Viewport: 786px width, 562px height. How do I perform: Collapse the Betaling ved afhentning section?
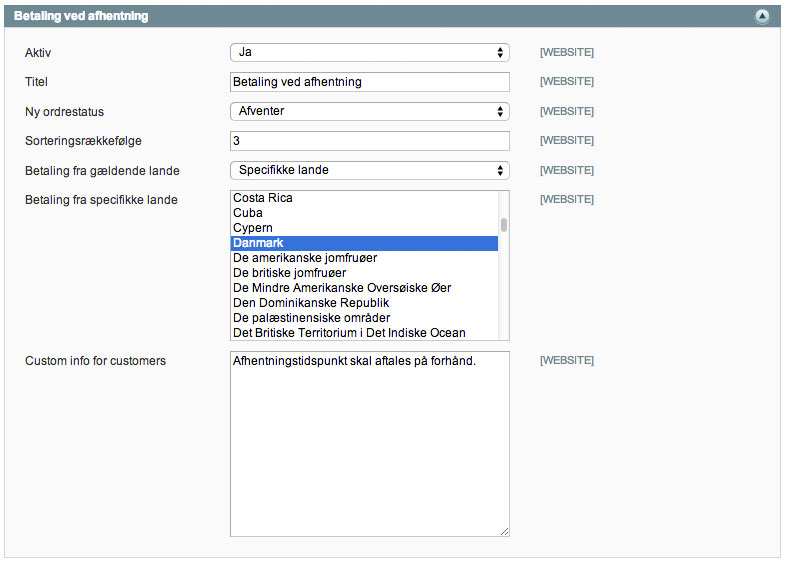[x=762, y=16]
